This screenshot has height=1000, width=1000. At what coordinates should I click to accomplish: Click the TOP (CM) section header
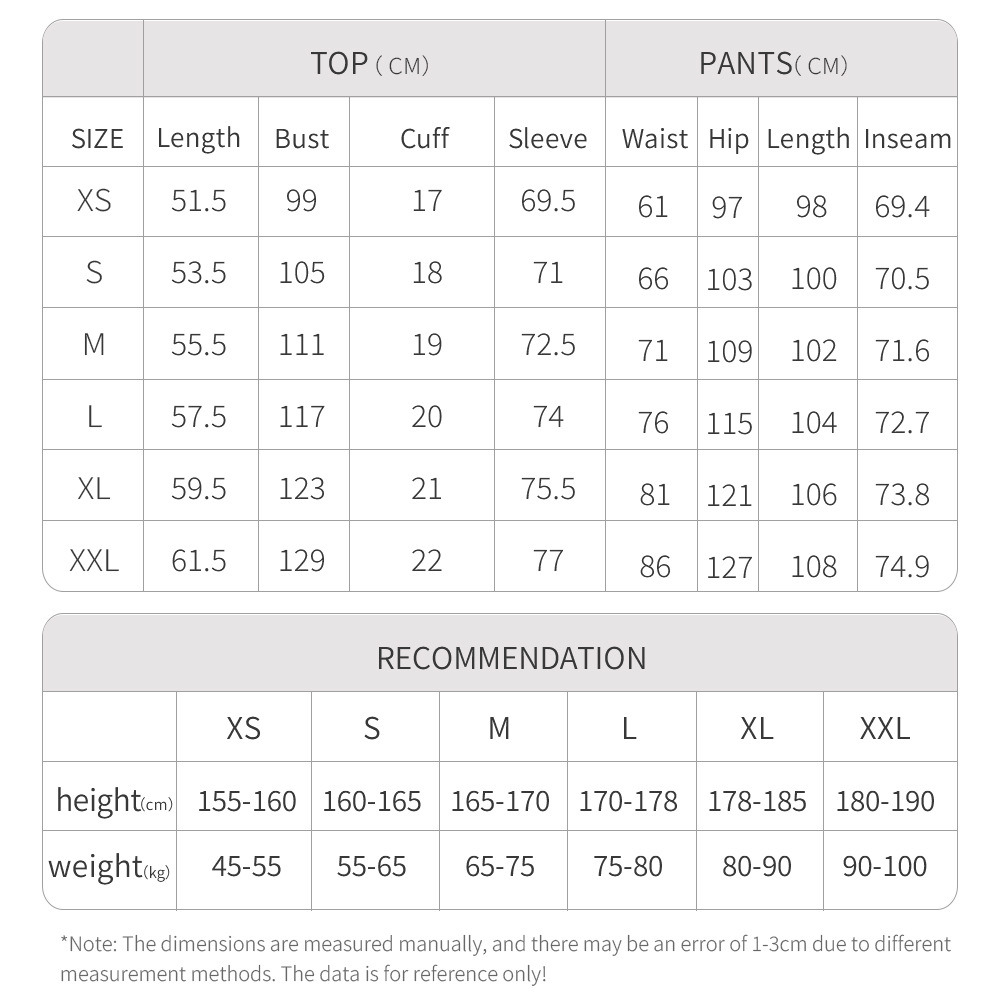point(370,64)
